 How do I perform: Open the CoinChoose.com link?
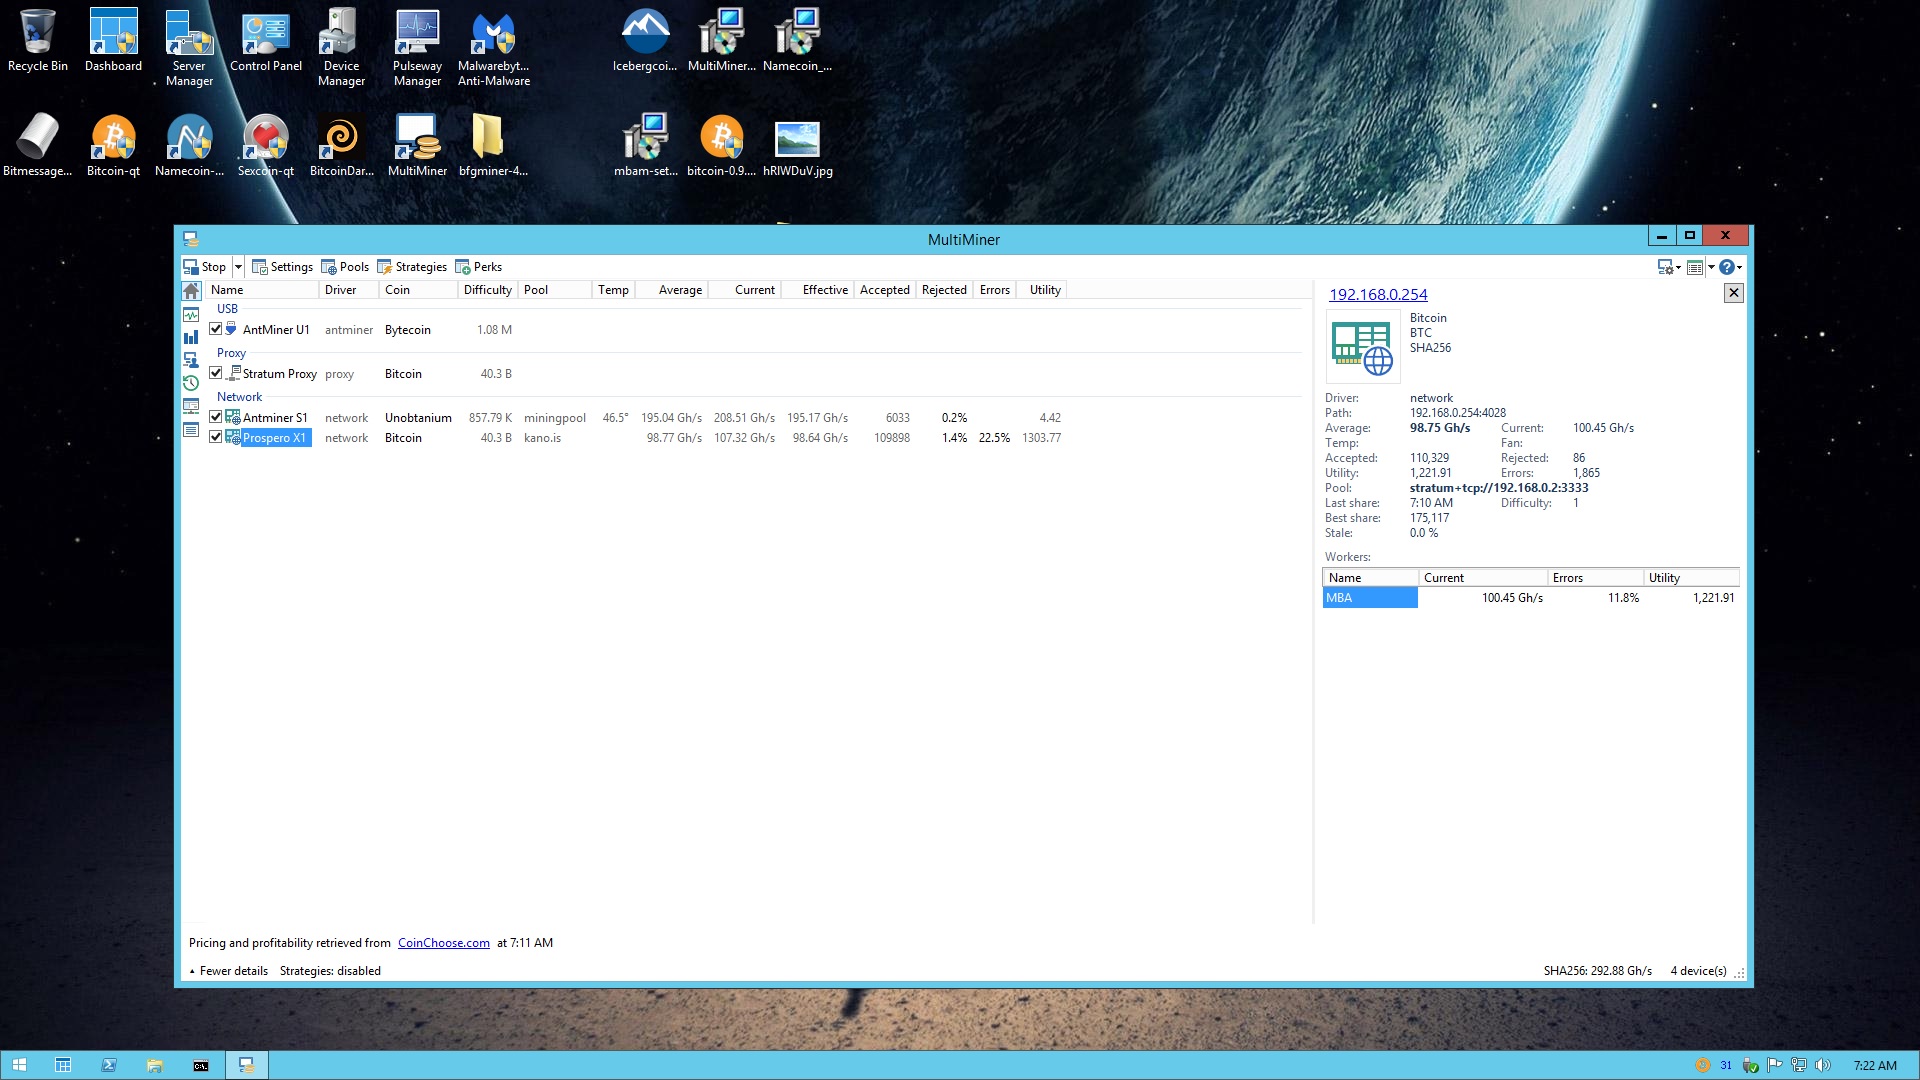(x=443, y=943)
